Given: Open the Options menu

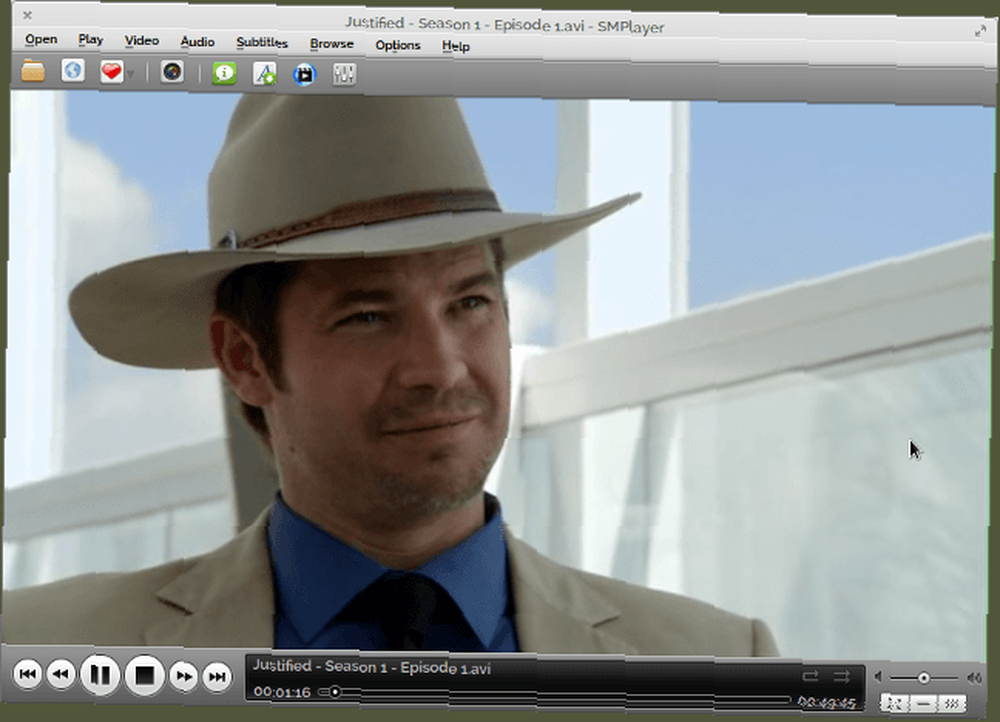Looking at the screenshot, I should tap(398, 45).
